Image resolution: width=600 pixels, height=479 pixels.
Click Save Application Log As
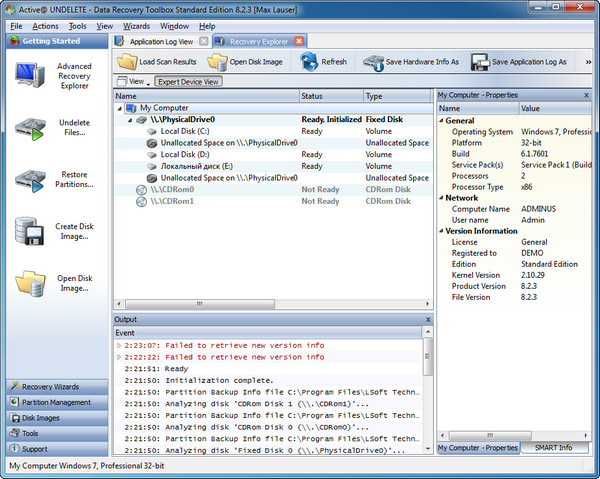pyautogui.click(x=521, y=62)
